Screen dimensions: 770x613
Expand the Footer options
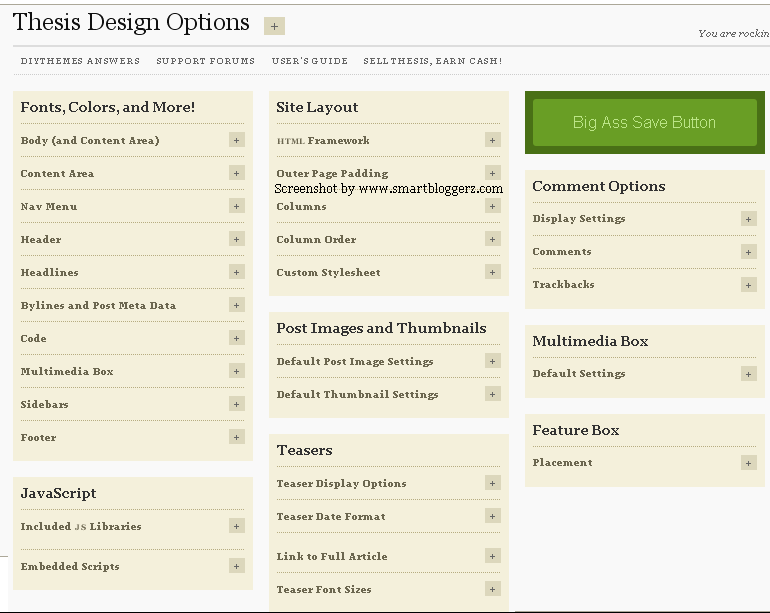pyautogui.click(x=237, y=437)
